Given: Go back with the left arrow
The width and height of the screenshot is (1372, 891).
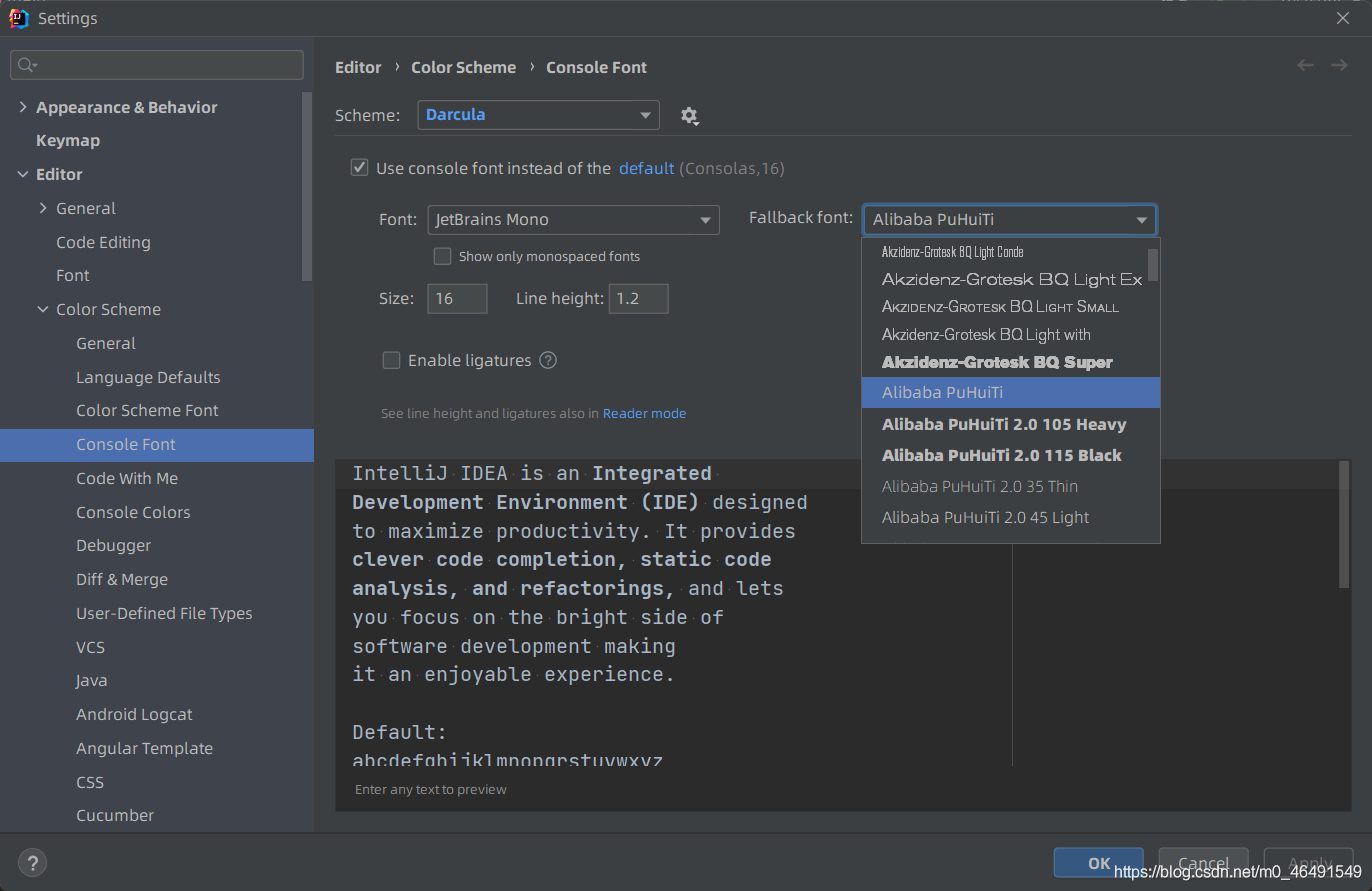Looking at the screenshot, I should click(x=1305, y=65).
